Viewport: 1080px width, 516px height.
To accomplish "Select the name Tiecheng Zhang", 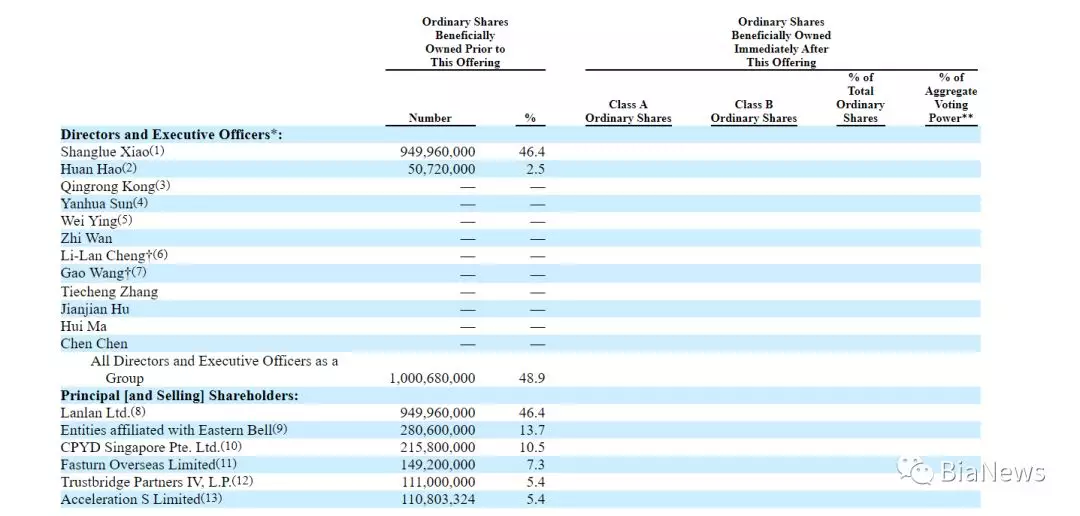I will [x=109, y=291].
